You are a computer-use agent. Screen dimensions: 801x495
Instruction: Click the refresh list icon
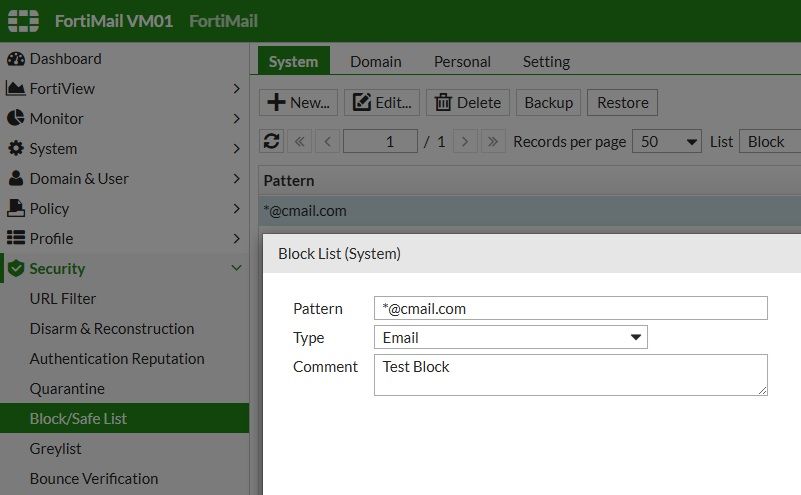pyautogui.click(x=271, y=141)
